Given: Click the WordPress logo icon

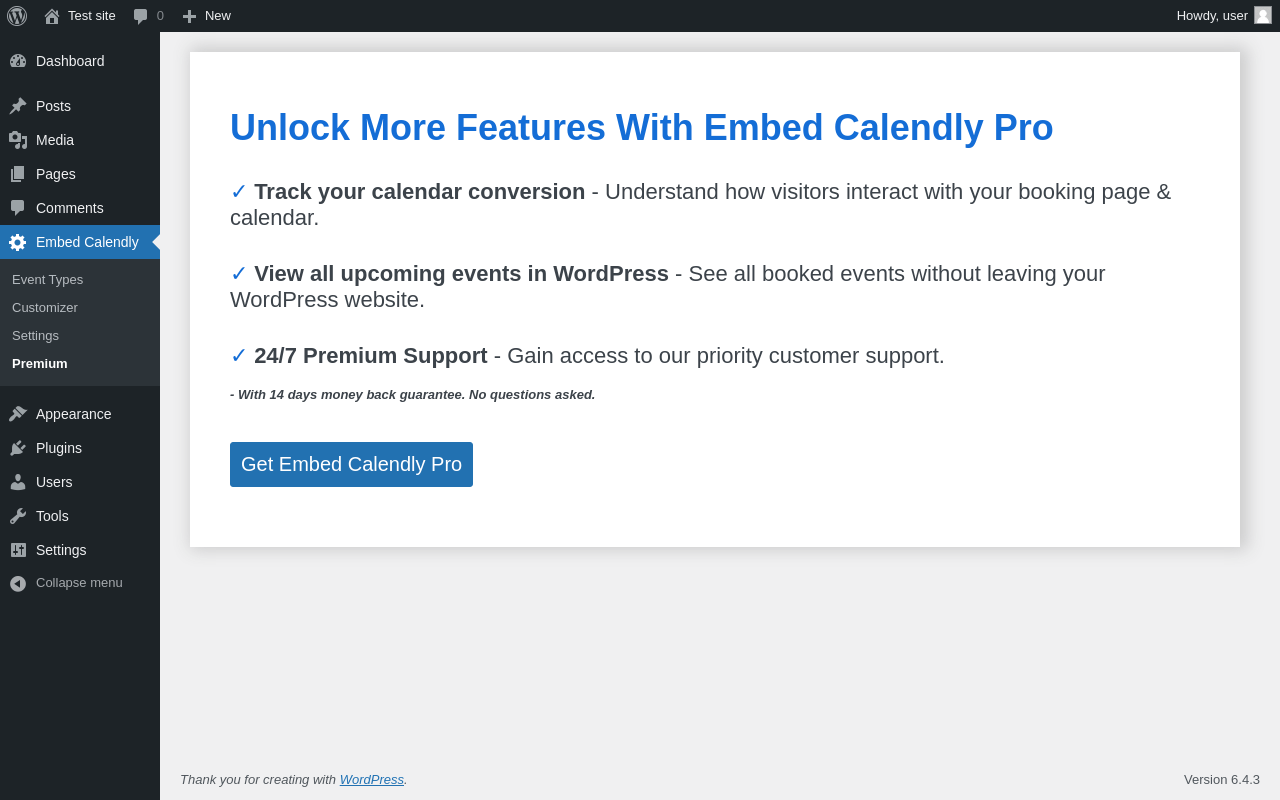Looking at the screenshot, I should 17,16.
